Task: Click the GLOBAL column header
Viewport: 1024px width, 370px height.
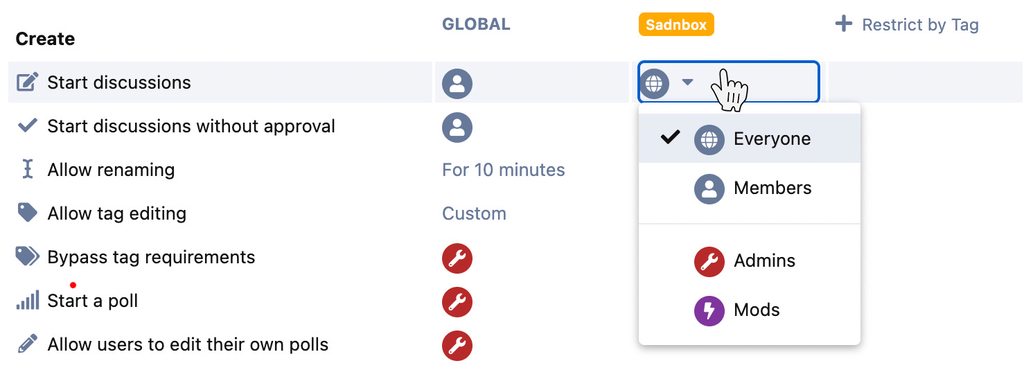Action: point(476,24)
